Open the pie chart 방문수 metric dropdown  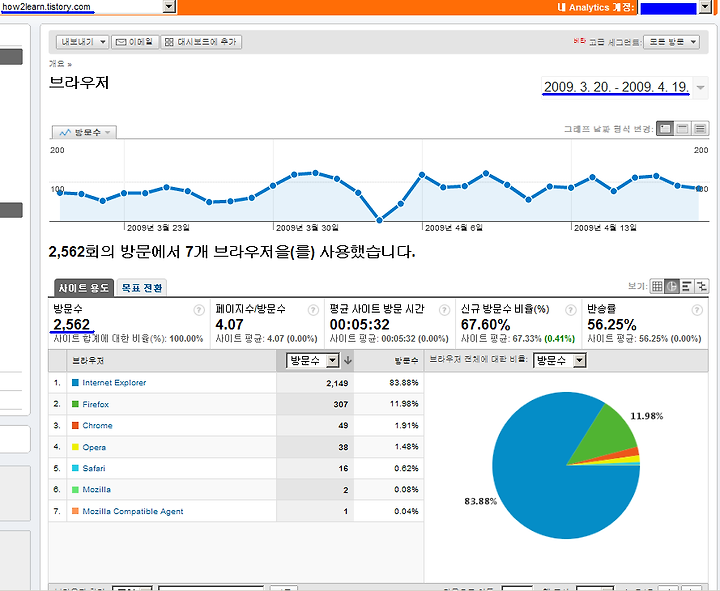pyautogui.click(x=559, y=360)
